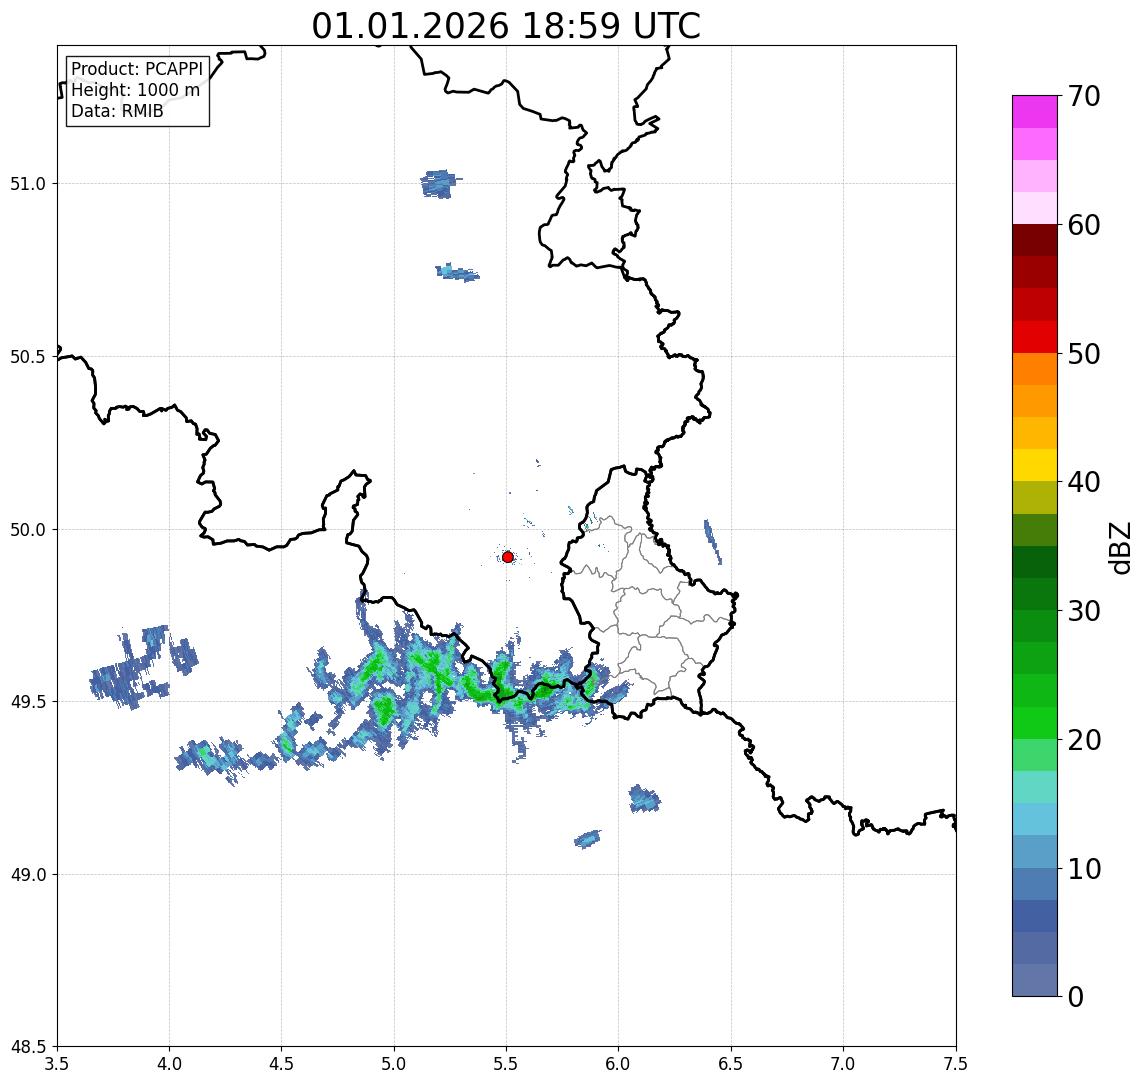This screenshot has width=1145, height=1084.
Task: Click the magenta top colorbar segment
Action: point(1035,112)
